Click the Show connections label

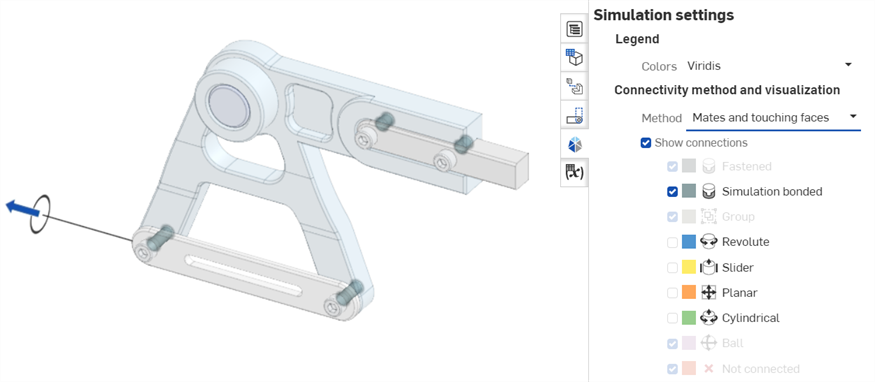(701, 143)
